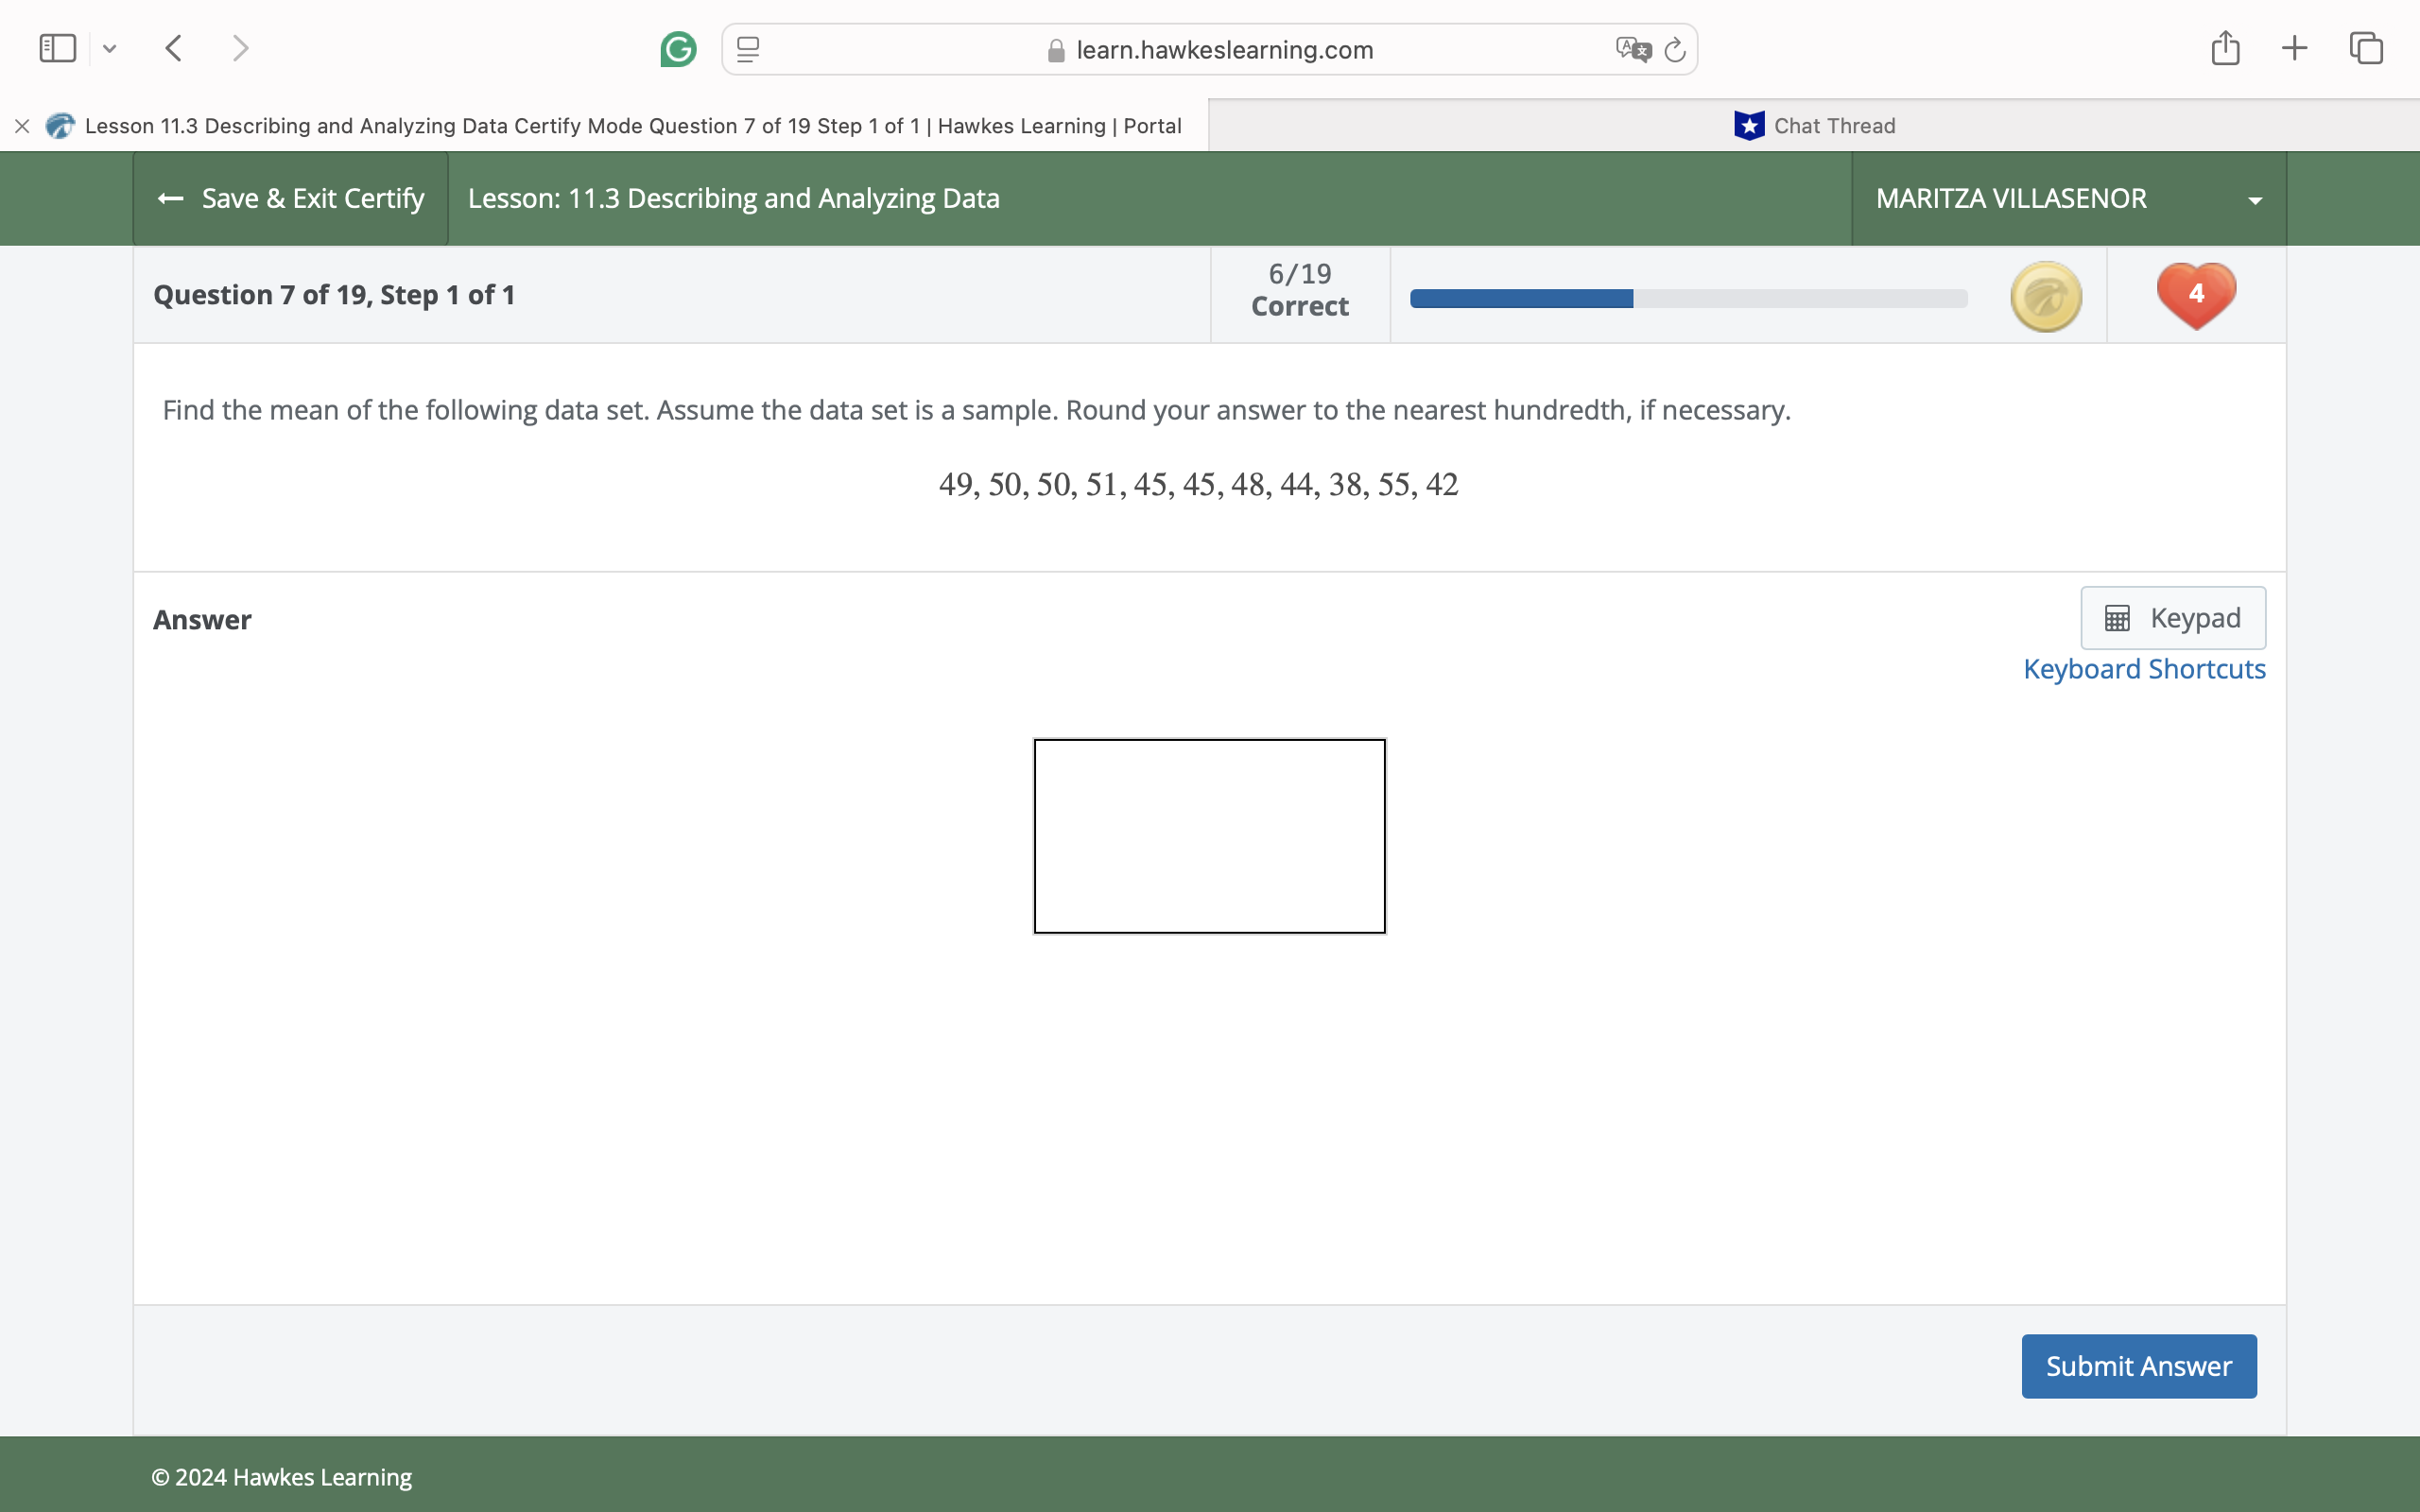Viewport: 2420px width, 1512px height.
Task: Click inside the answer input box
Action: click(x=1209, y=836)
